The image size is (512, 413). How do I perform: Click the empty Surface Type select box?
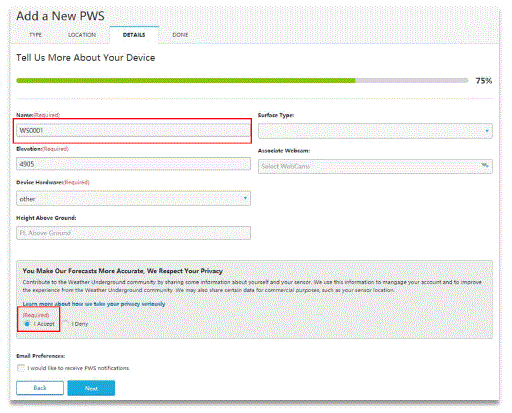click(375, 131)
